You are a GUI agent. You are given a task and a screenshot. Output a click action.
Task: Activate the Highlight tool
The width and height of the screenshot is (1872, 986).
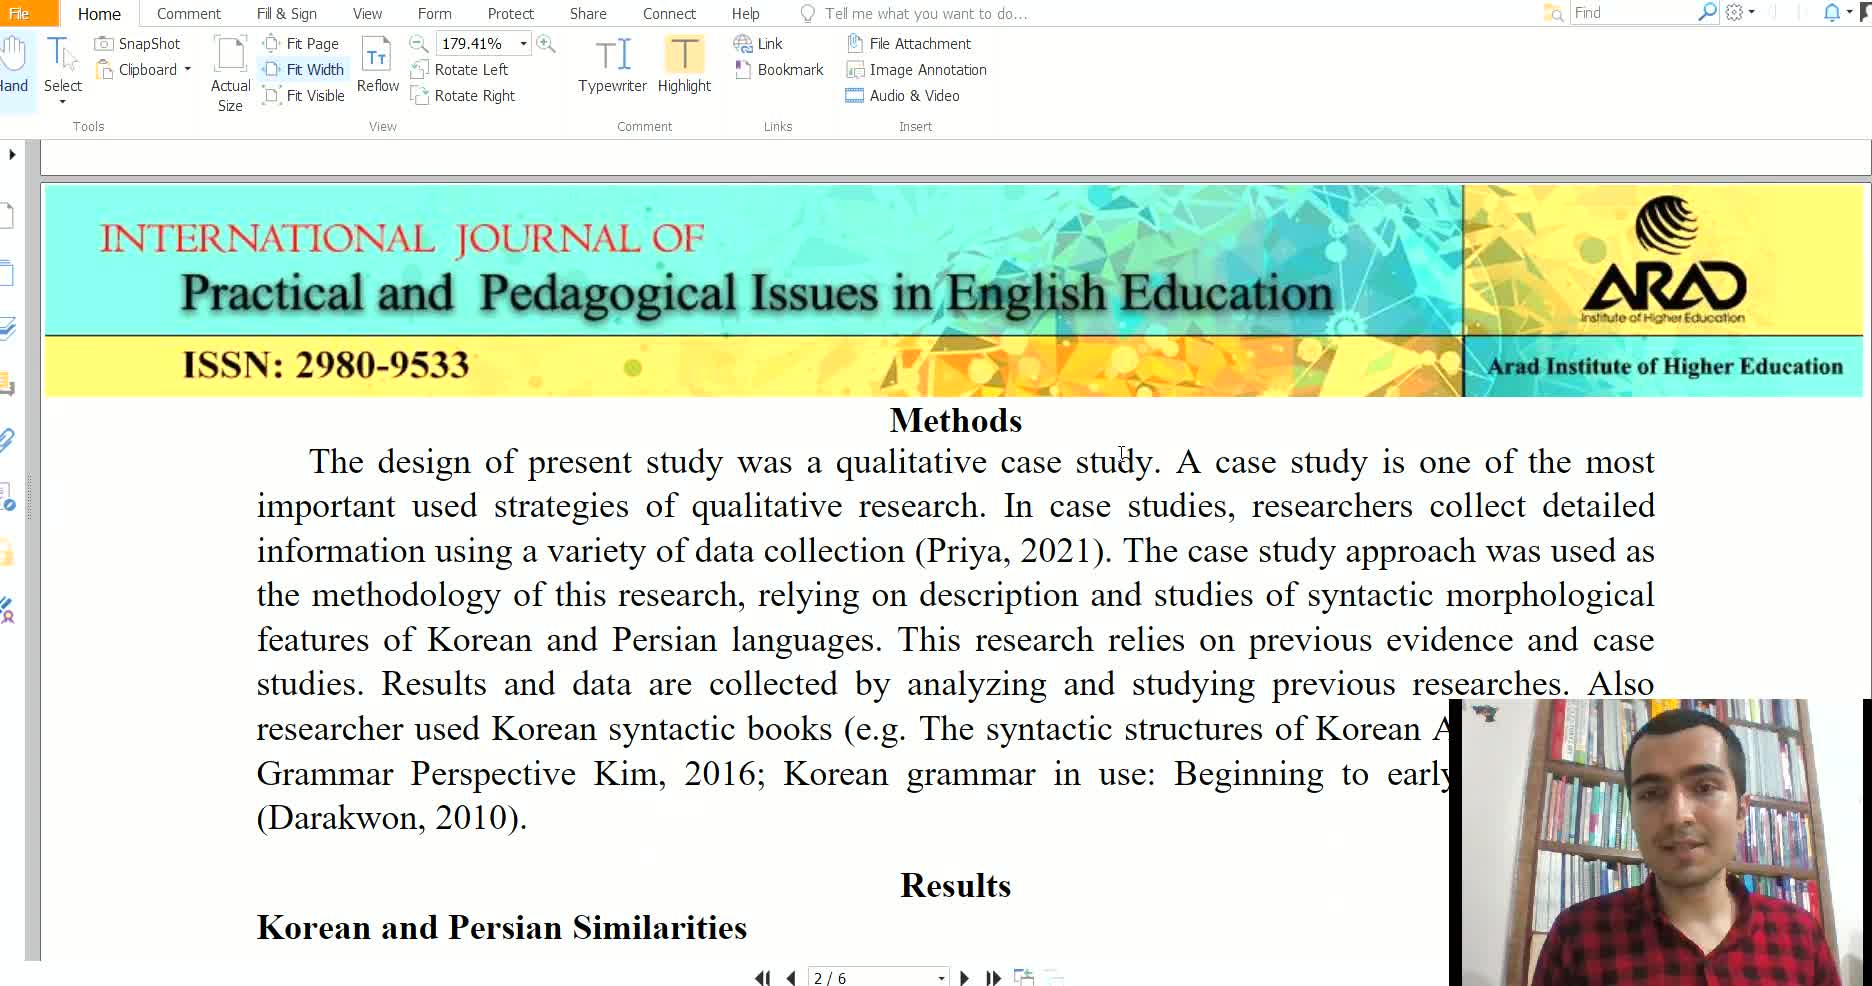(684, 65)
